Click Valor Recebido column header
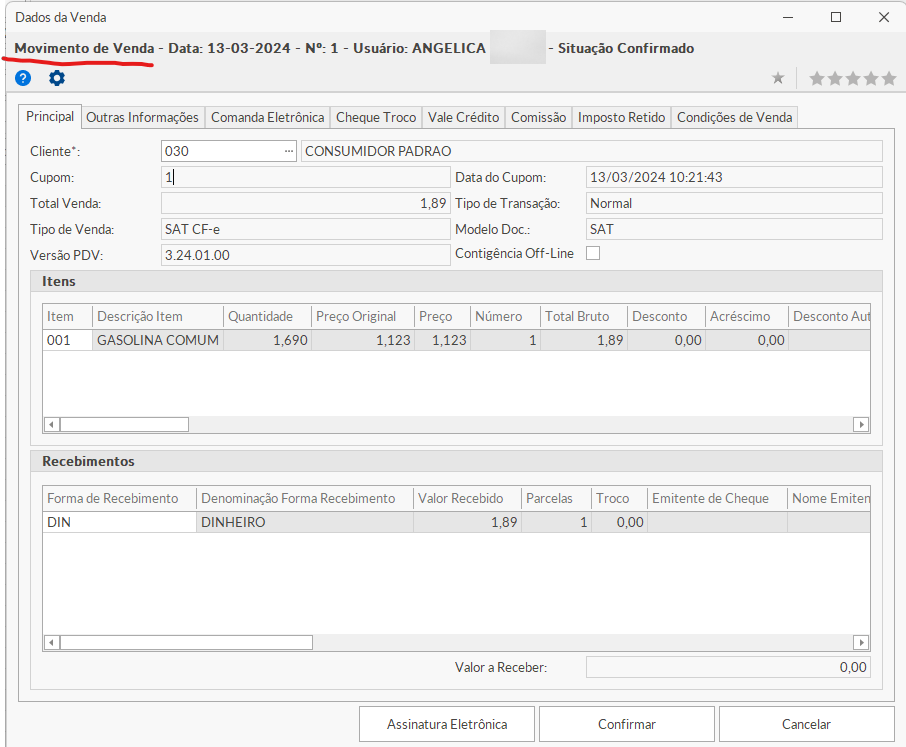This screenshot has width=906, height=747. point(467,499)
